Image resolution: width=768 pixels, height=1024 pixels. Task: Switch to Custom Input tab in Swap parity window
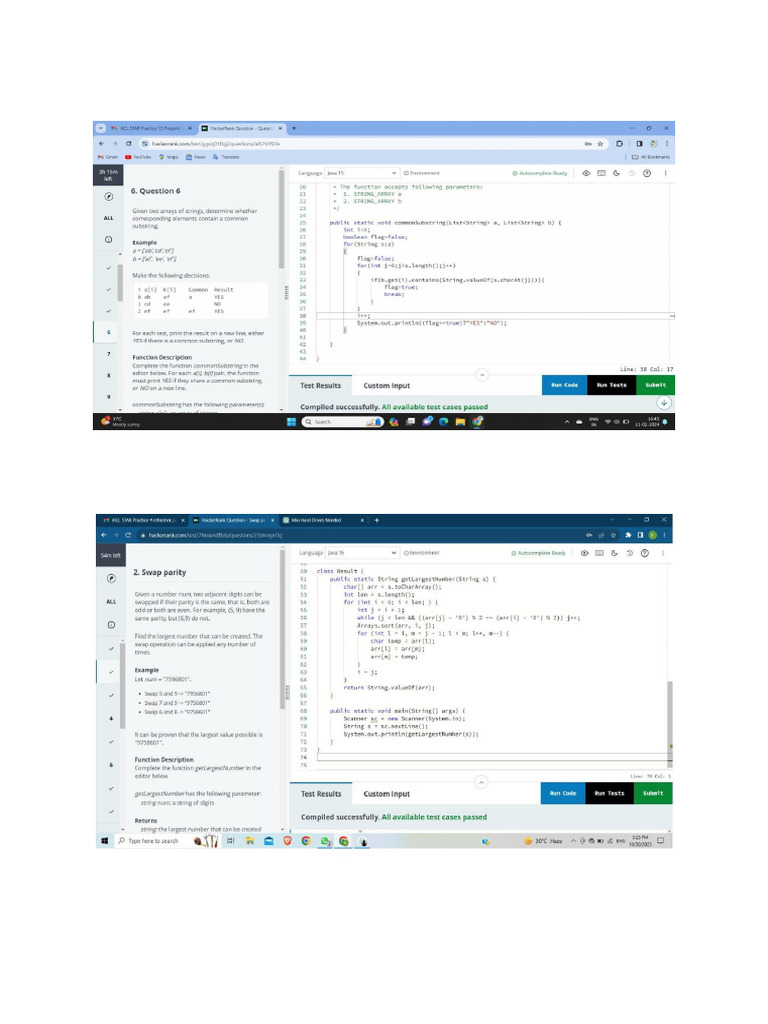point(387,793)
